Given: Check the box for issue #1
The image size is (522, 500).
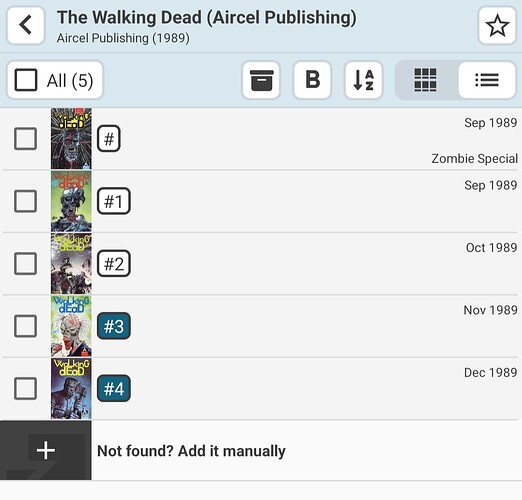Looking at the screenshot, I should pos(25,201).
